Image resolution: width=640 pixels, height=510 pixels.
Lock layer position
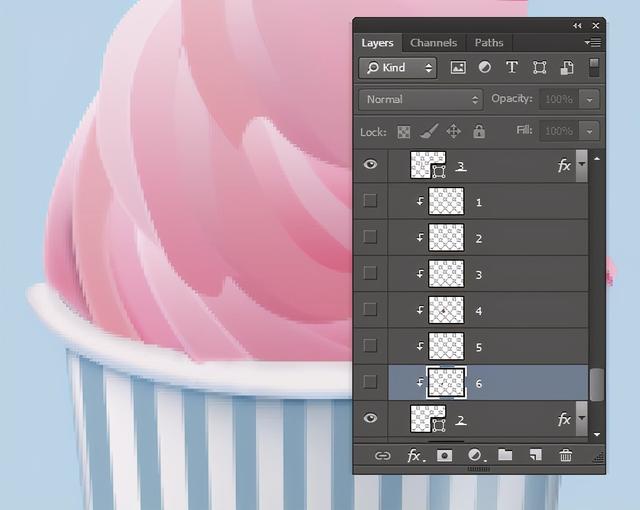453,131
